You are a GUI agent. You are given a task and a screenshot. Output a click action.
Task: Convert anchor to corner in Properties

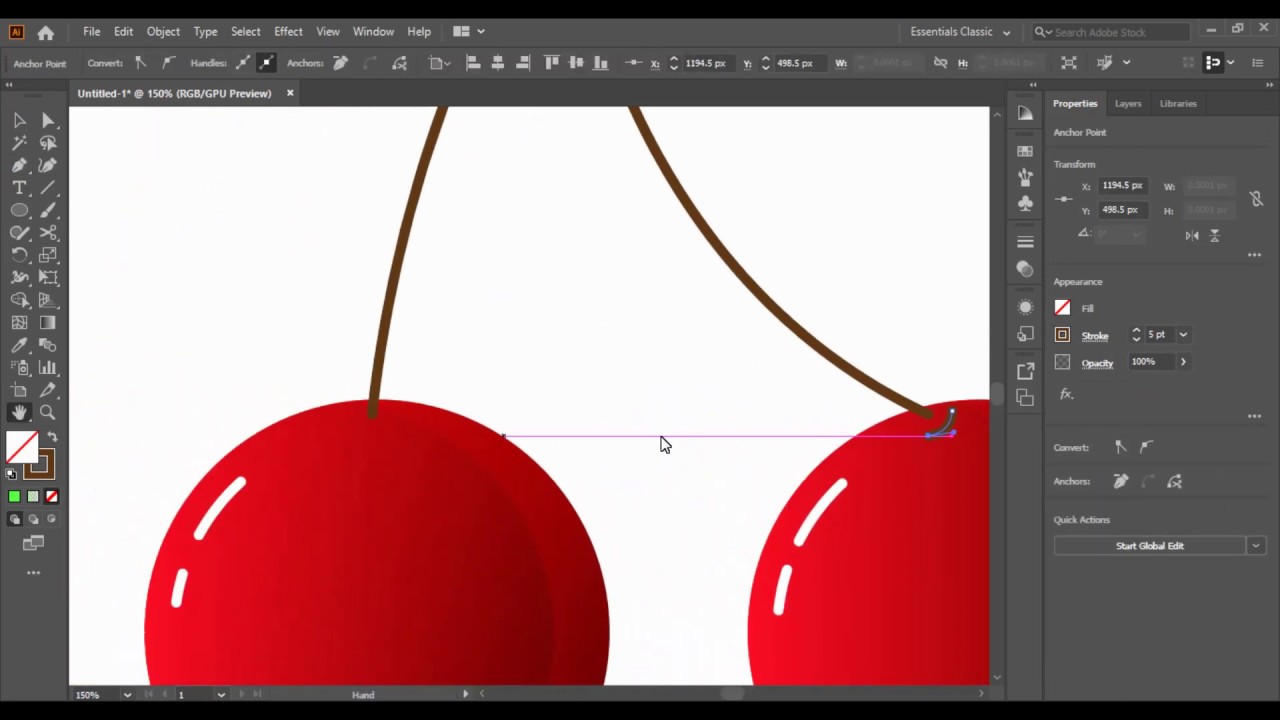point(1120,447)
